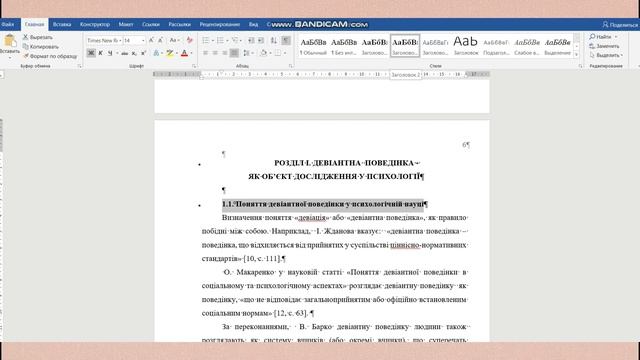Switch to the Design (Конструктор) tab
Image resolution: width=640 pixels, height=360 pixels.
pyautogui.click(x=95, y=24)
